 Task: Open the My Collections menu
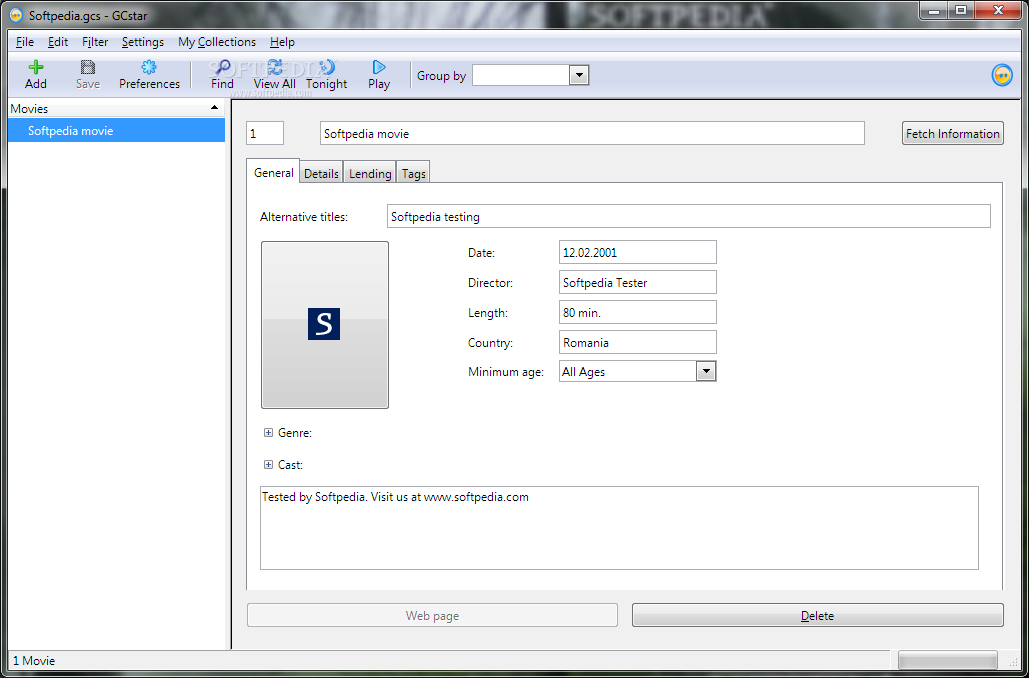coord(217,42)
